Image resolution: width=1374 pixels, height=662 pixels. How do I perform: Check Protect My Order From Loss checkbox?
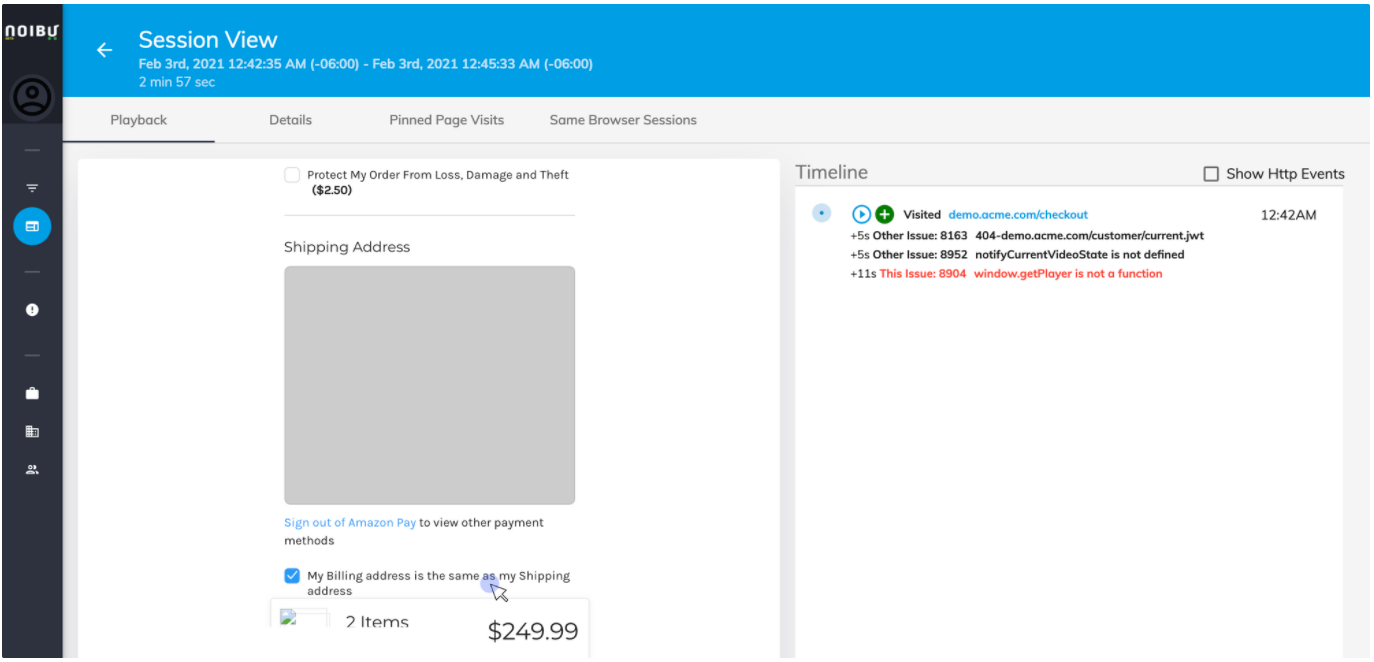tap(292, 175)
